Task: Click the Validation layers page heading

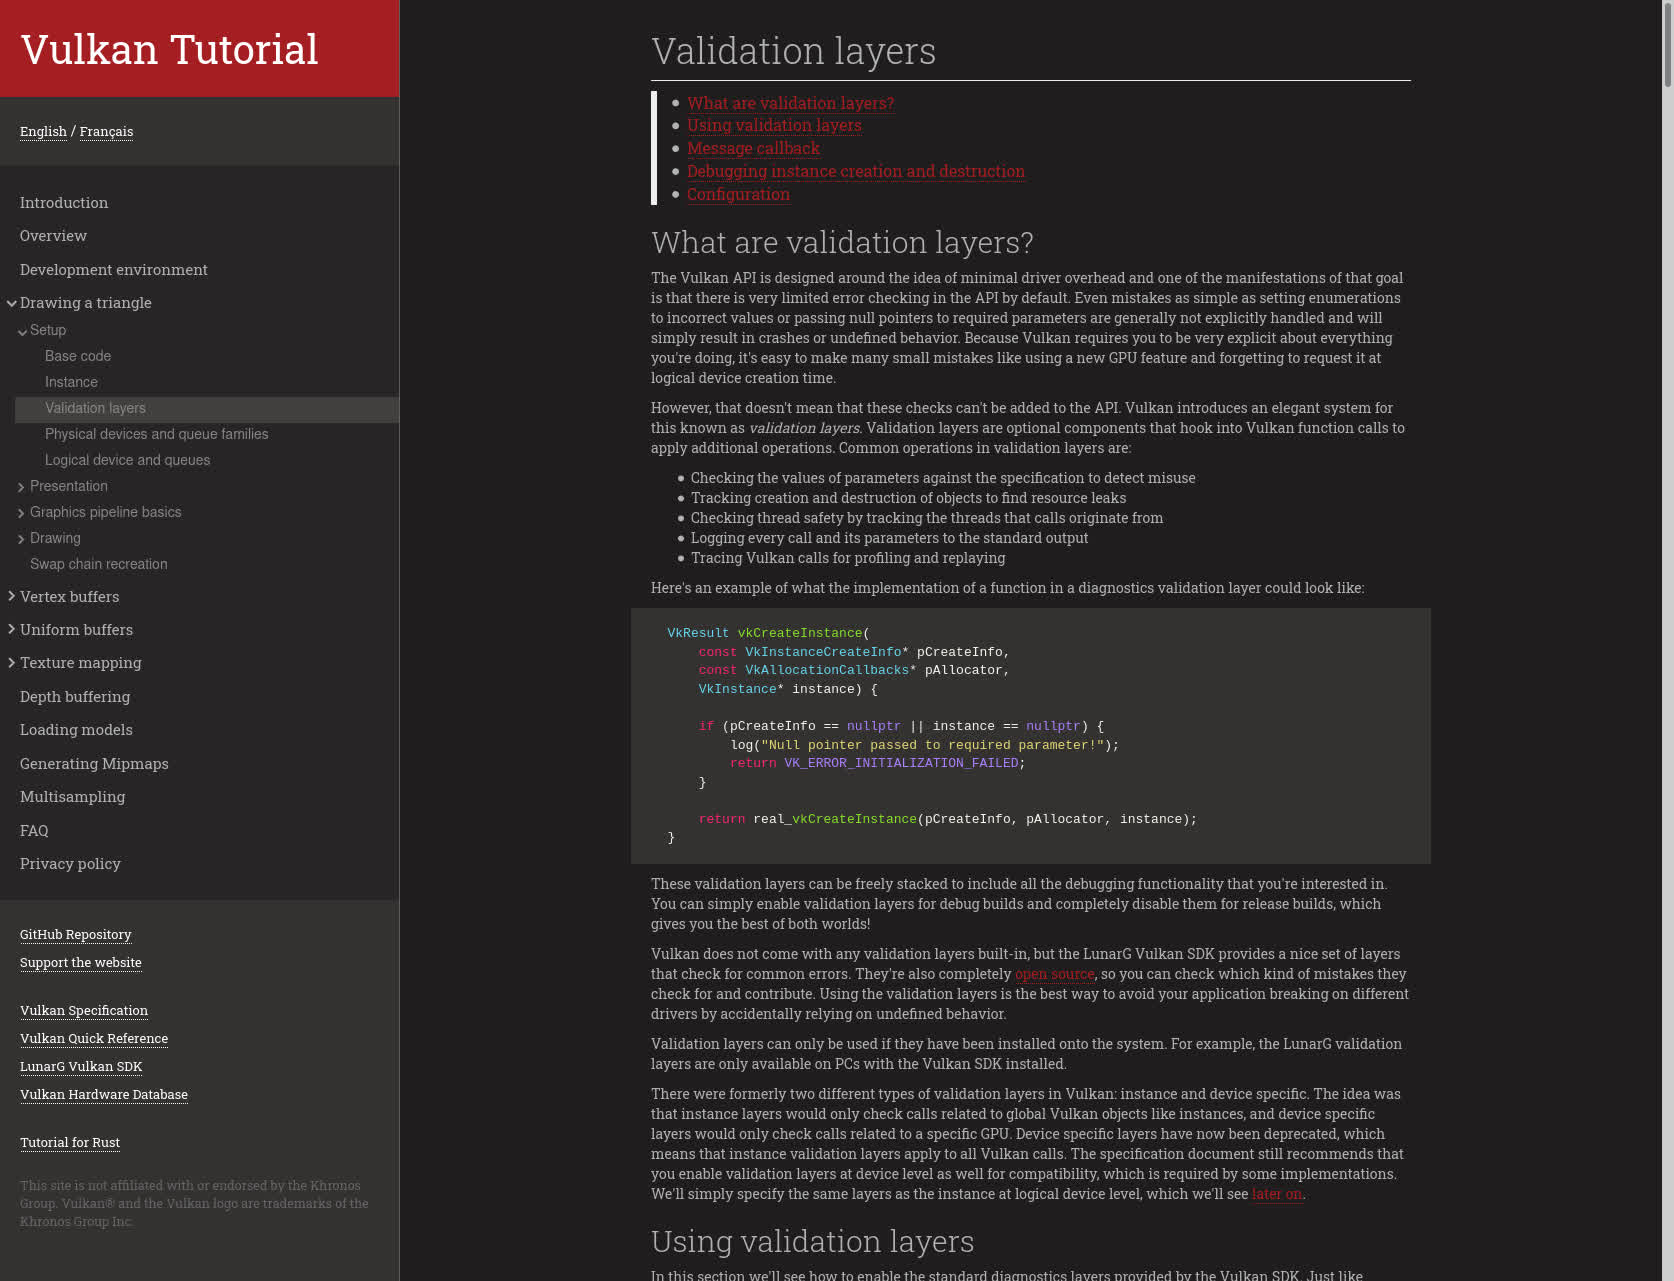Action: point(794,51)
